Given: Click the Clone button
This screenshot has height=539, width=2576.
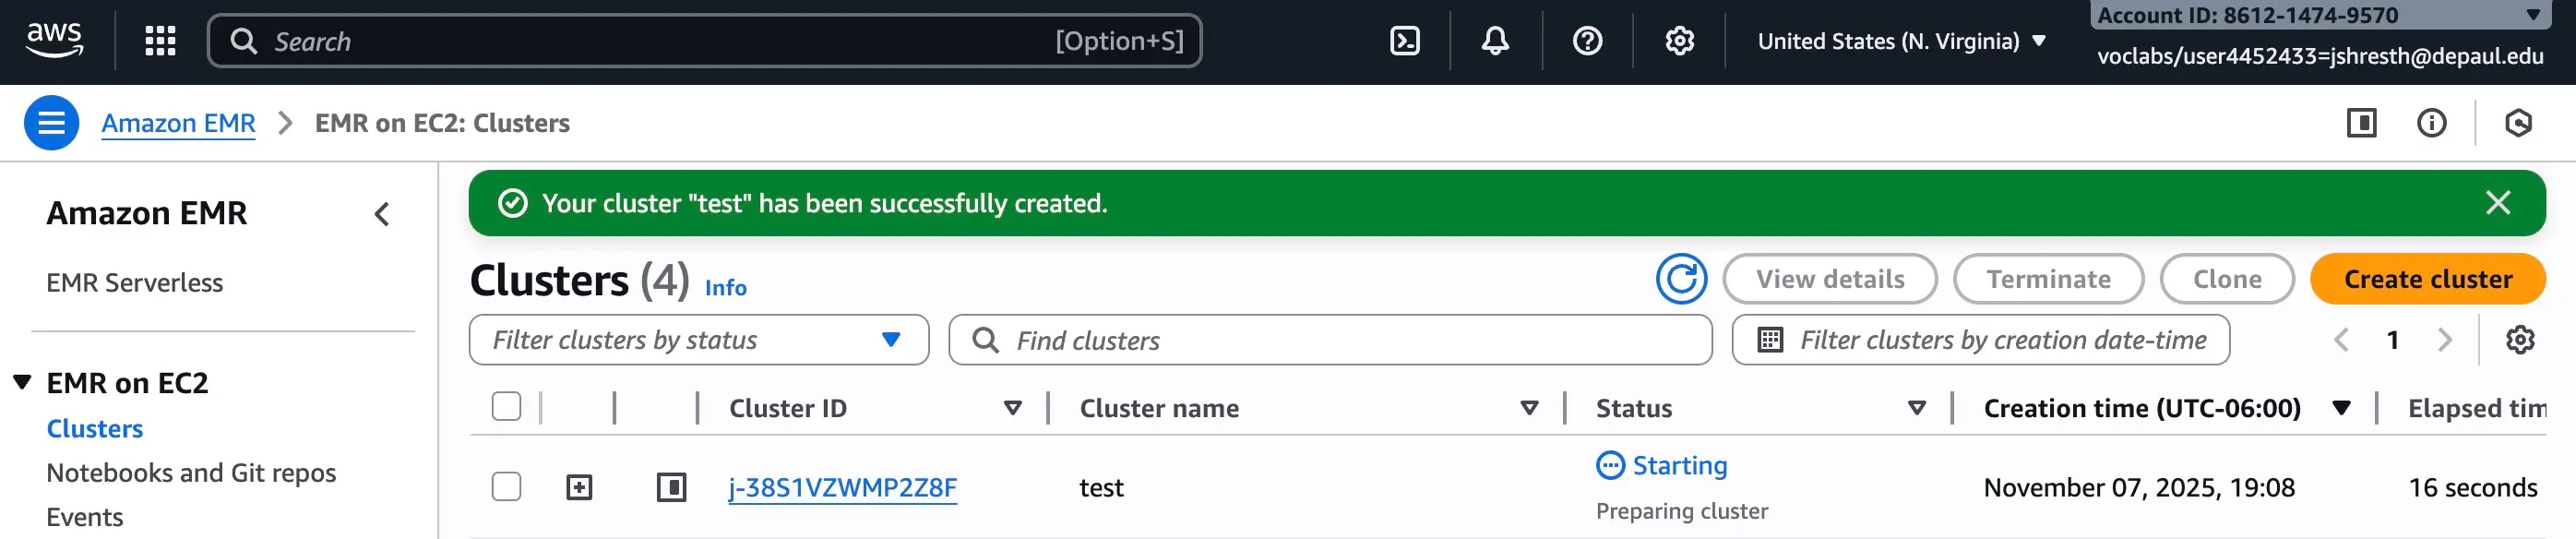Looking at the screenshot, I should [x=2226, y=279].
